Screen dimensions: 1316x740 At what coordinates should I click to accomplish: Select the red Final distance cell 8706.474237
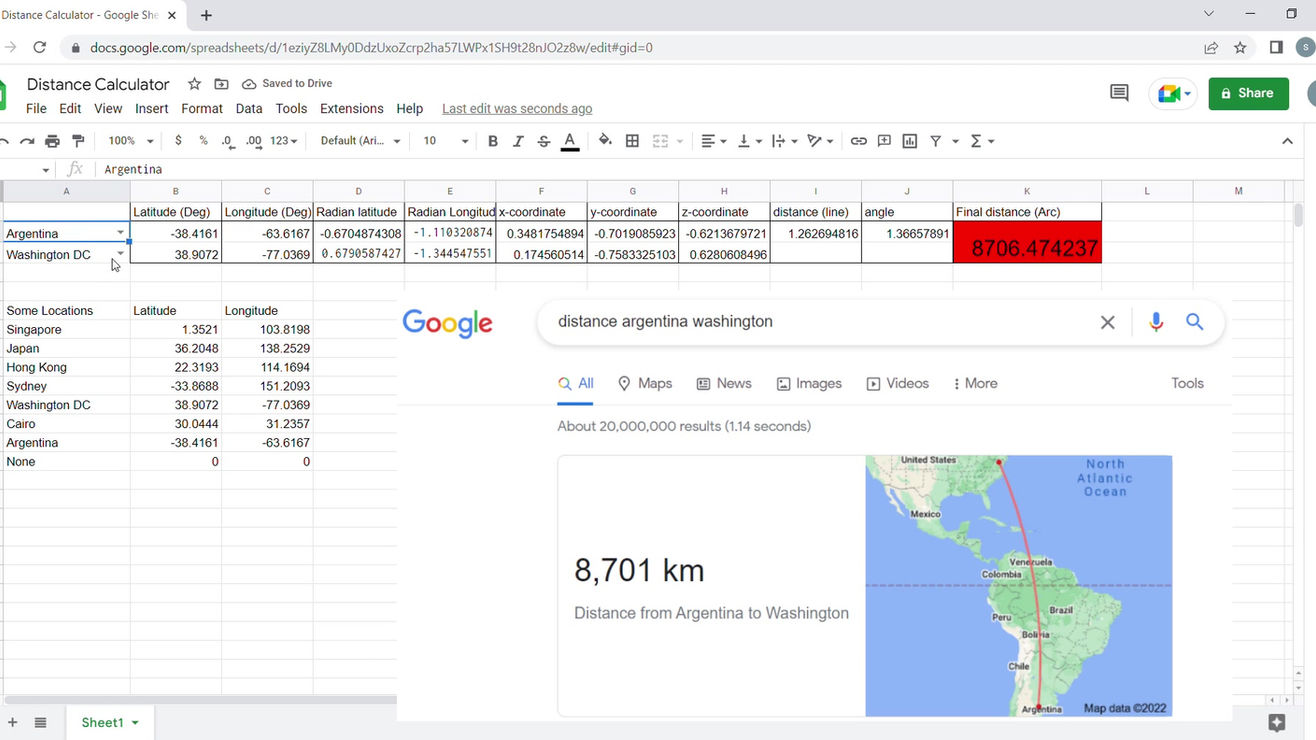pos(1027,243)
